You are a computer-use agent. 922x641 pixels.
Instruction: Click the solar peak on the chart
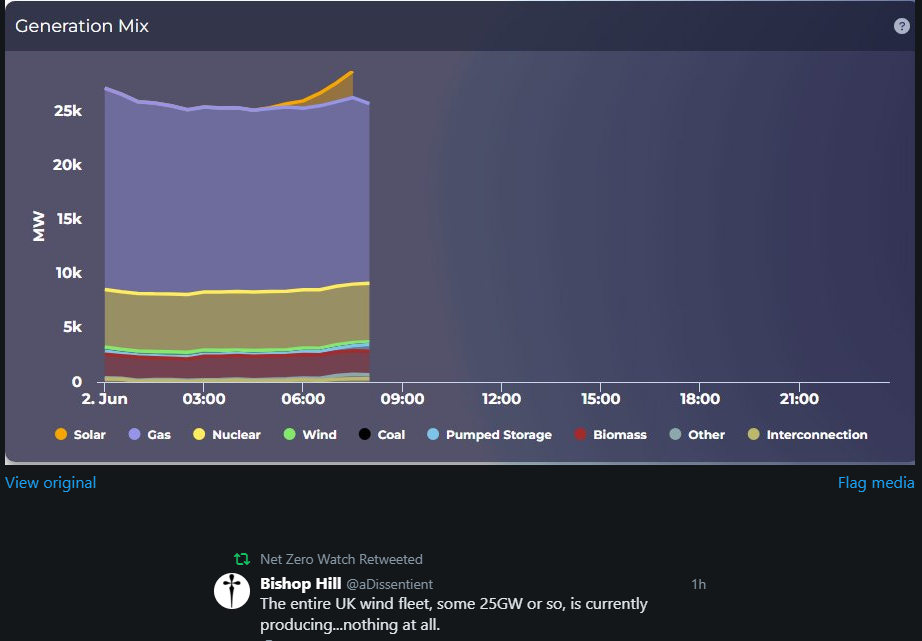(351, 73)
